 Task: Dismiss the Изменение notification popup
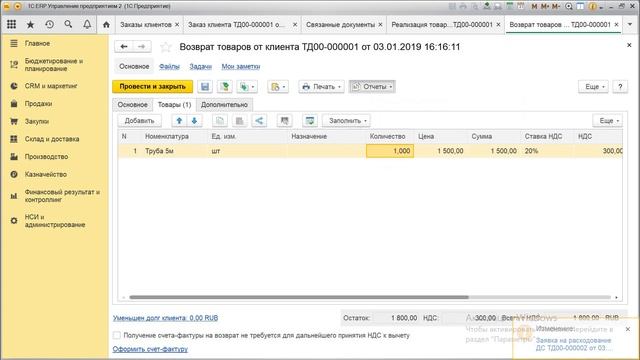[x=628, y=329]
